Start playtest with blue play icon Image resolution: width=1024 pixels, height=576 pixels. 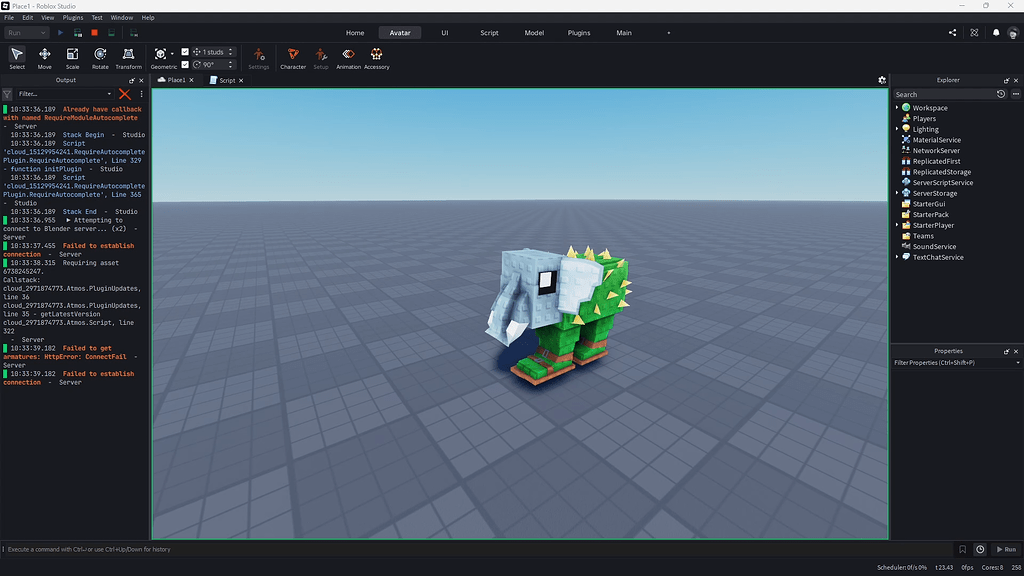point(60,33)
